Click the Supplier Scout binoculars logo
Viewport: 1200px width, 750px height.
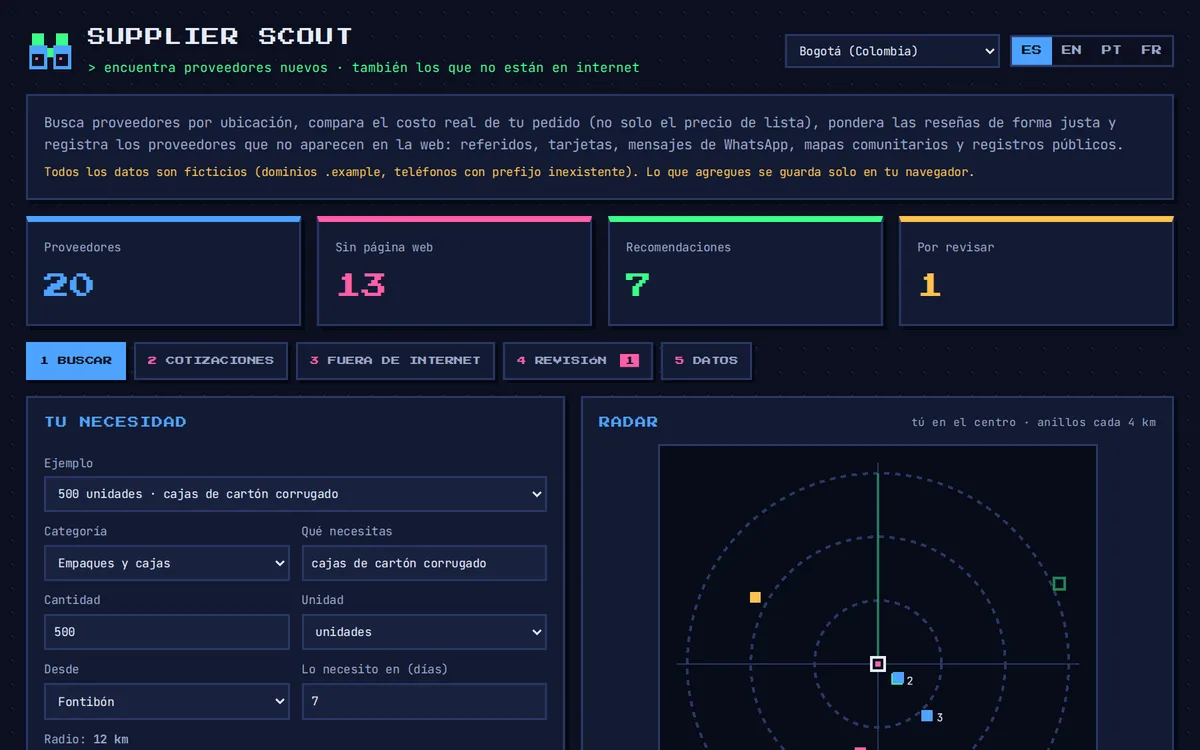pyautogui.click(x=50, y=50)
